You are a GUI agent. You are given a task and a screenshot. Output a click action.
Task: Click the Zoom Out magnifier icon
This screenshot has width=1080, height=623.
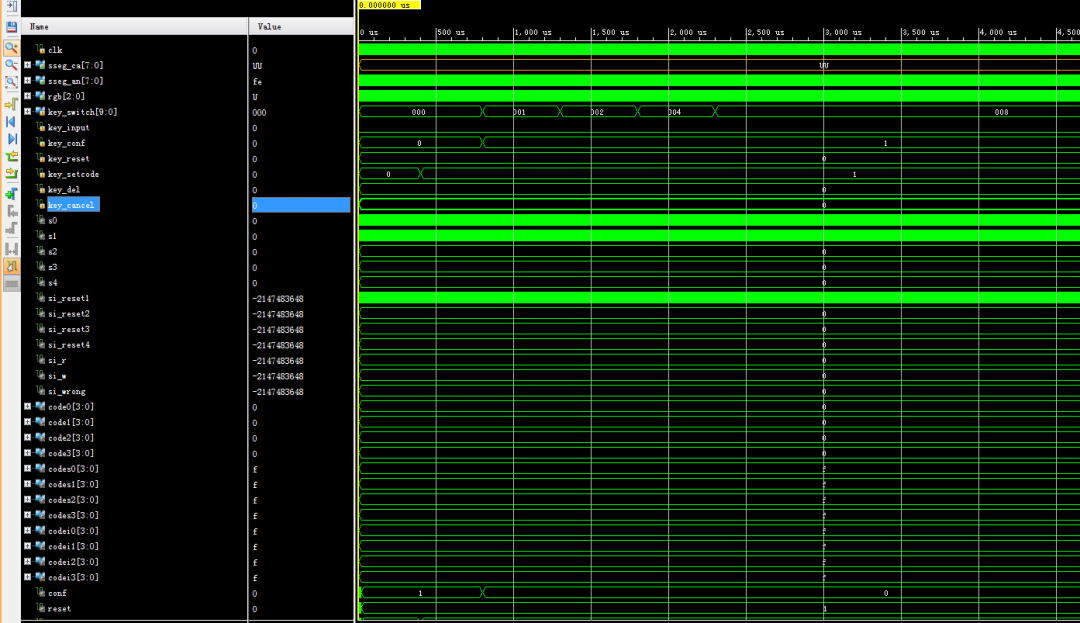coord(12,65)
